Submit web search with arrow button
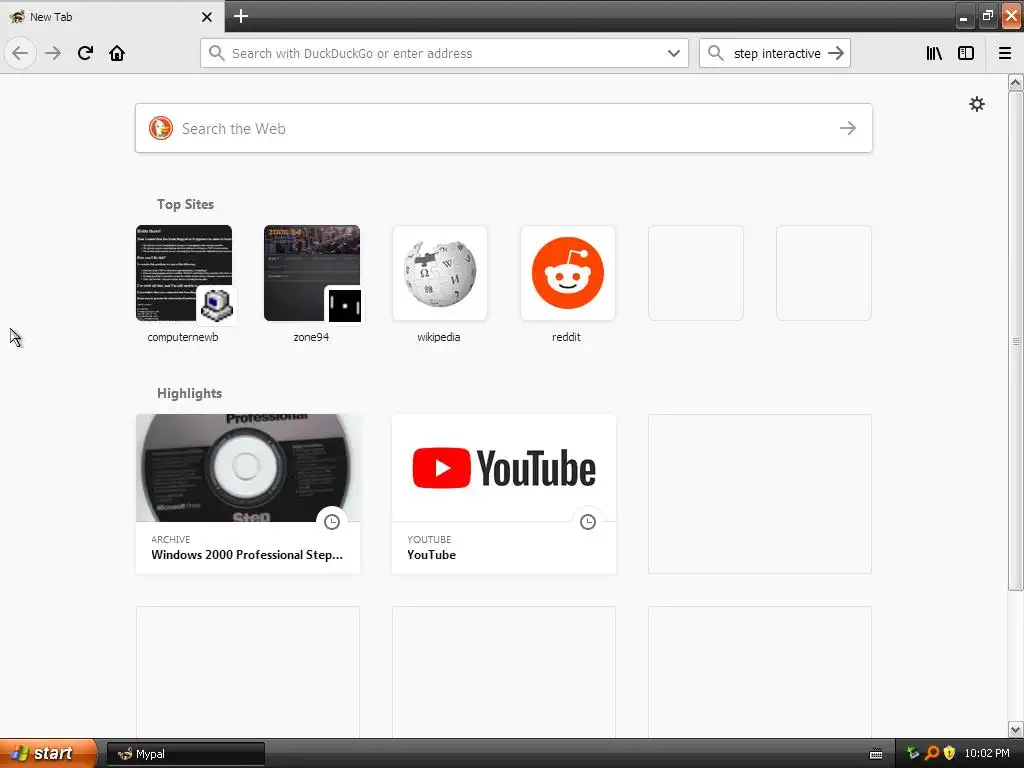 coord(848,128)
